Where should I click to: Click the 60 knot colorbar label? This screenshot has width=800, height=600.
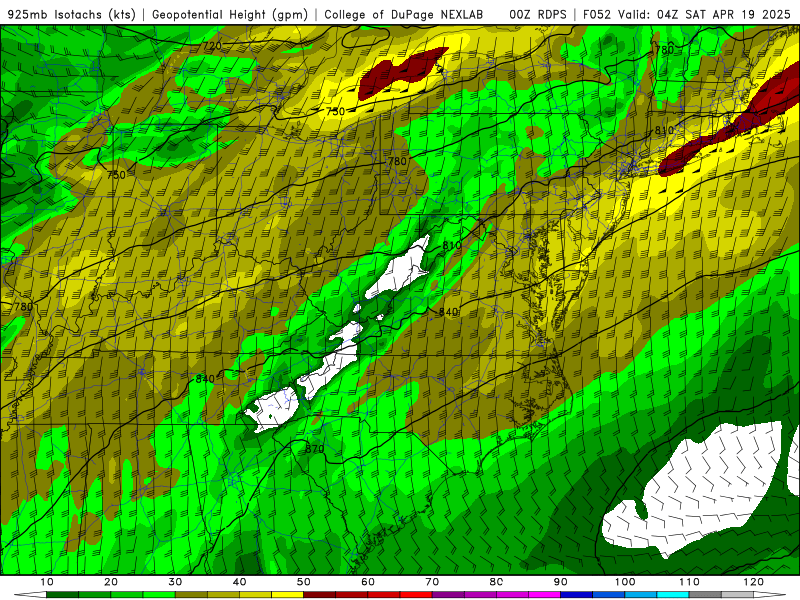368,582
